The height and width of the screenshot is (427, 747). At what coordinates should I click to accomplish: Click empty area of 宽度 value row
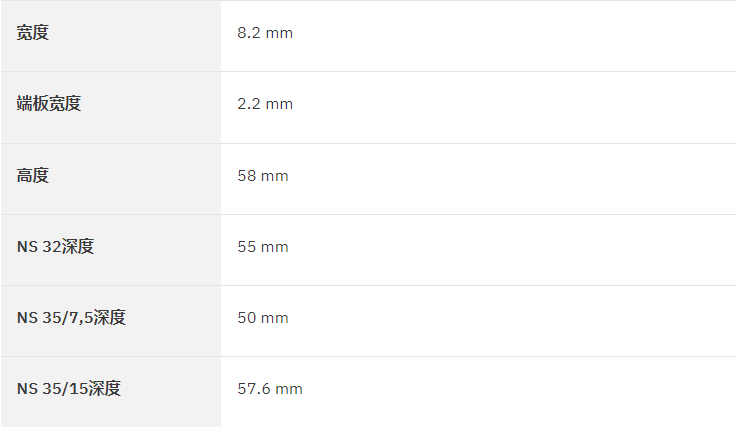point(515,36)
